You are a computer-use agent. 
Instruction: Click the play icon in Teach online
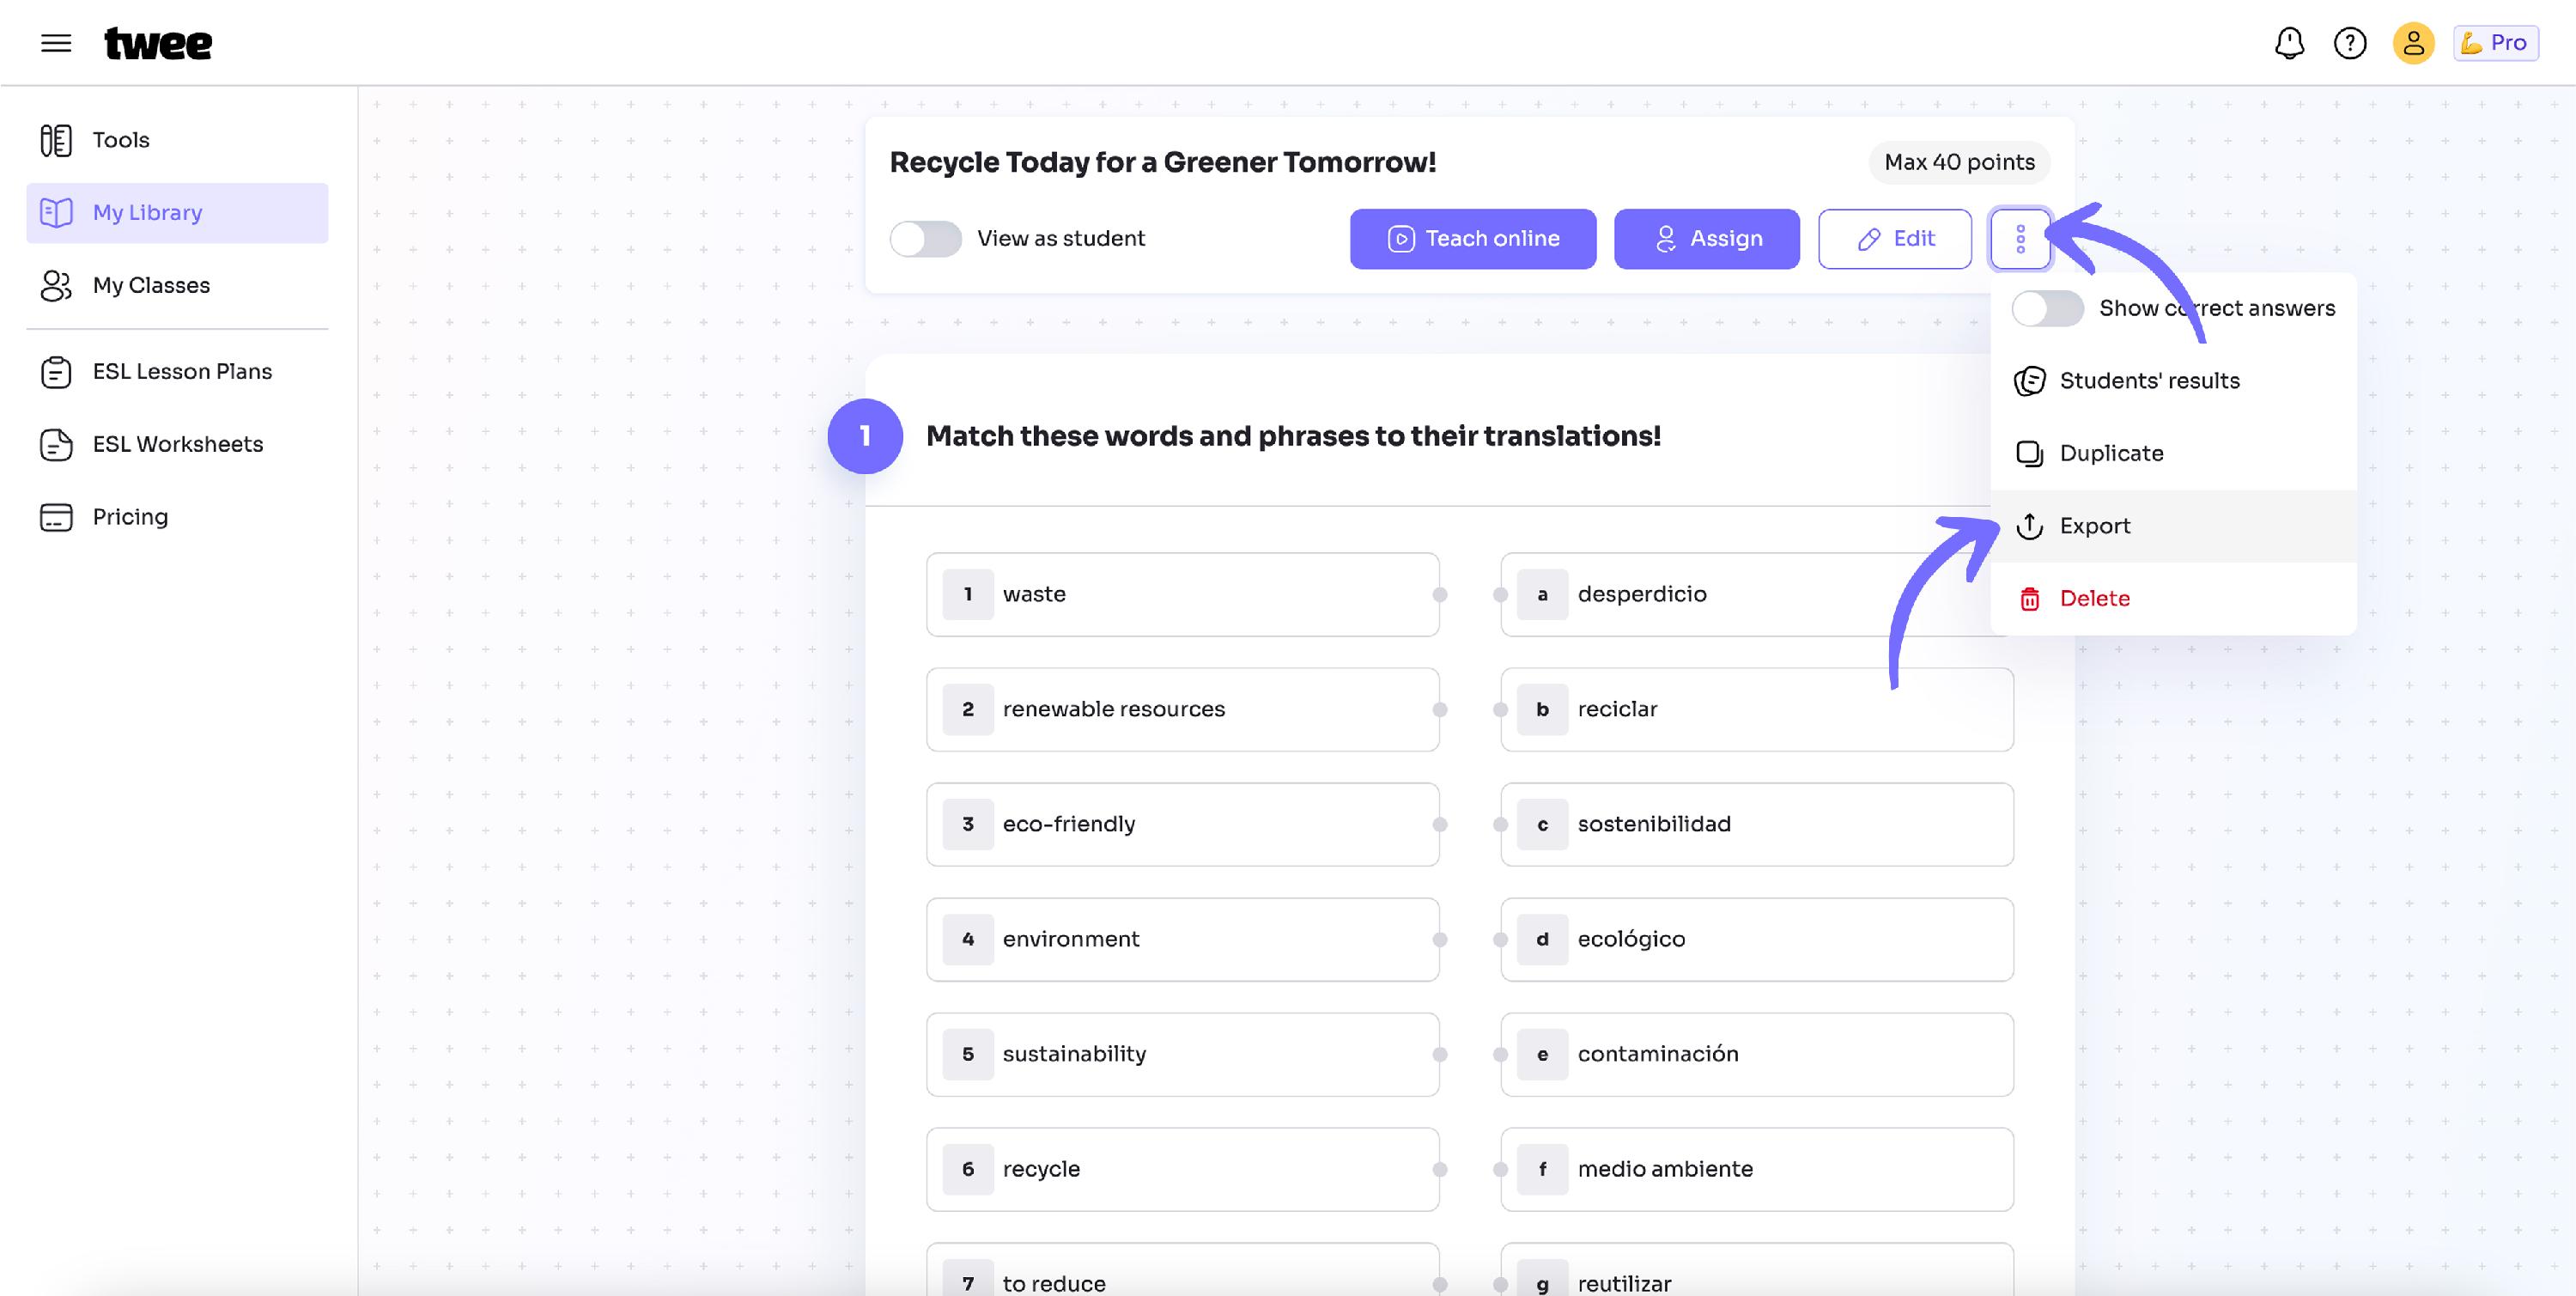pyautogui.click(x=1401, y=239)
